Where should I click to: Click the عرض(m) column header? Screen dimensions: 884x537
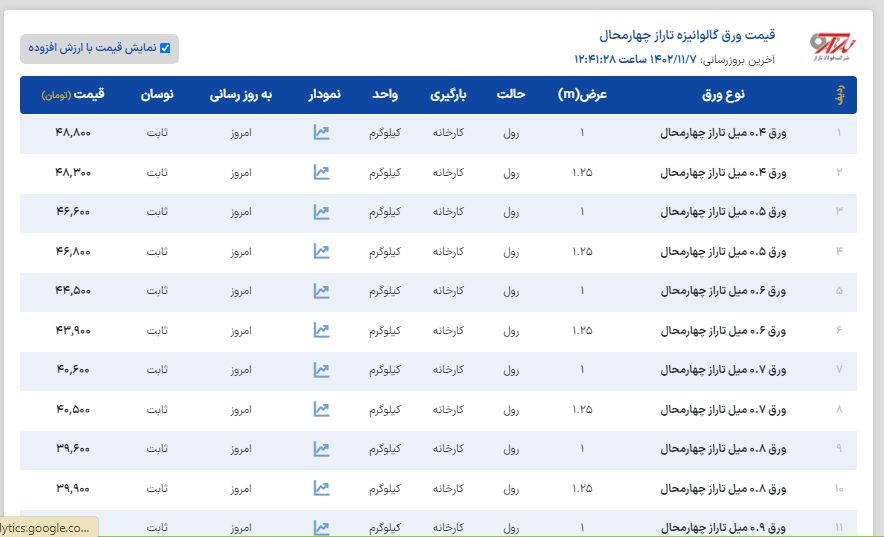point(582,95)
